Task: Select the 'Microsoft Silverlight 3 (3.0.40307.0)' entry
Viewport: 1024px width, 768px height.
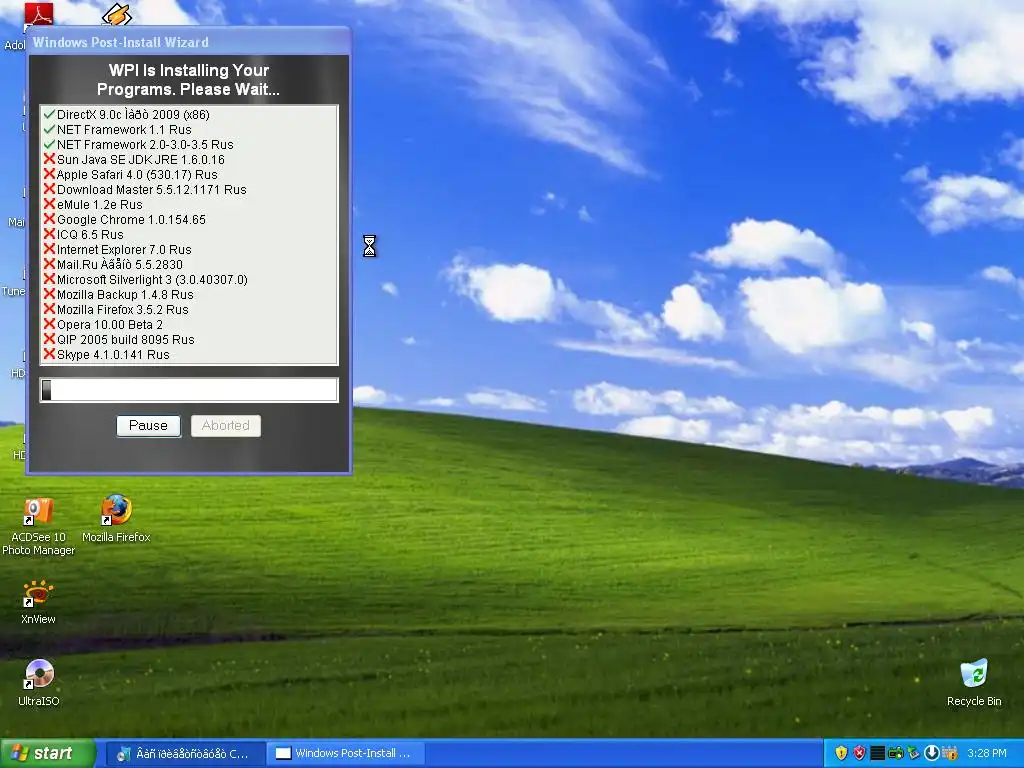Action: [152, 280]
